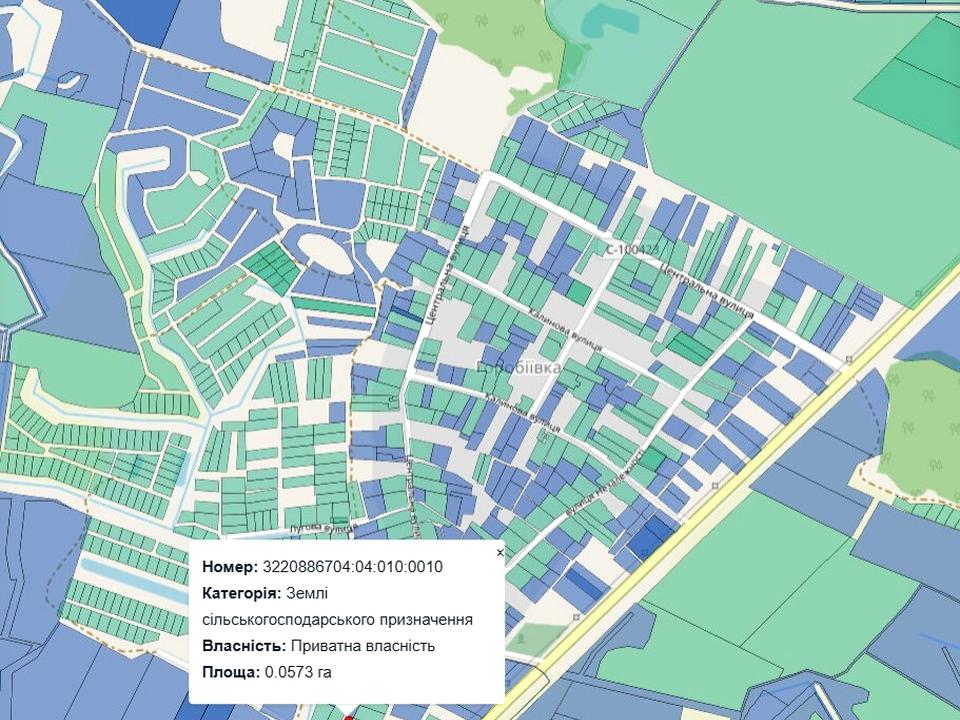960x720 pixels.
Task: Click the Категорія label in popup
Action: [241, 593]
